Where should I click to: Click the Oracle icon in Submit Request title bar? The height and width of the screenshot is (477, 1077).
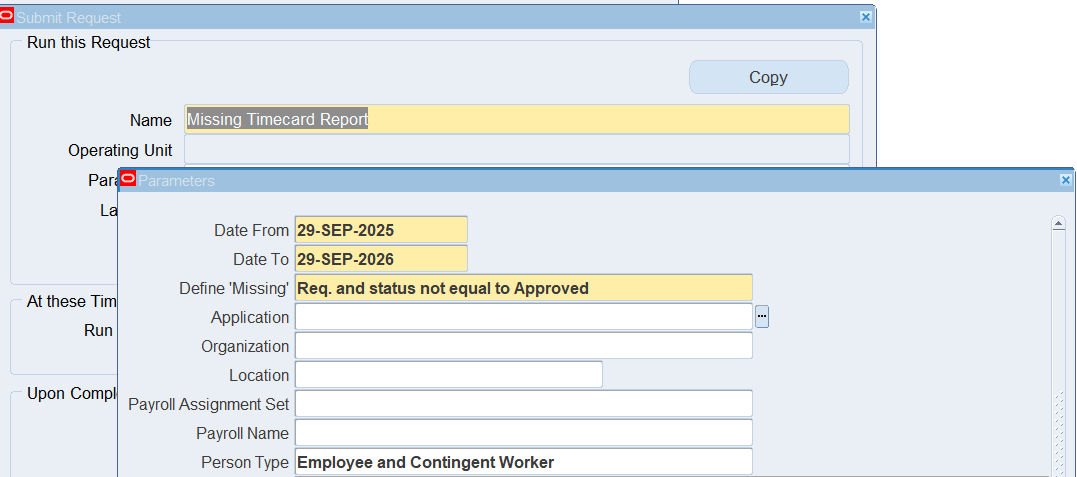8,17
